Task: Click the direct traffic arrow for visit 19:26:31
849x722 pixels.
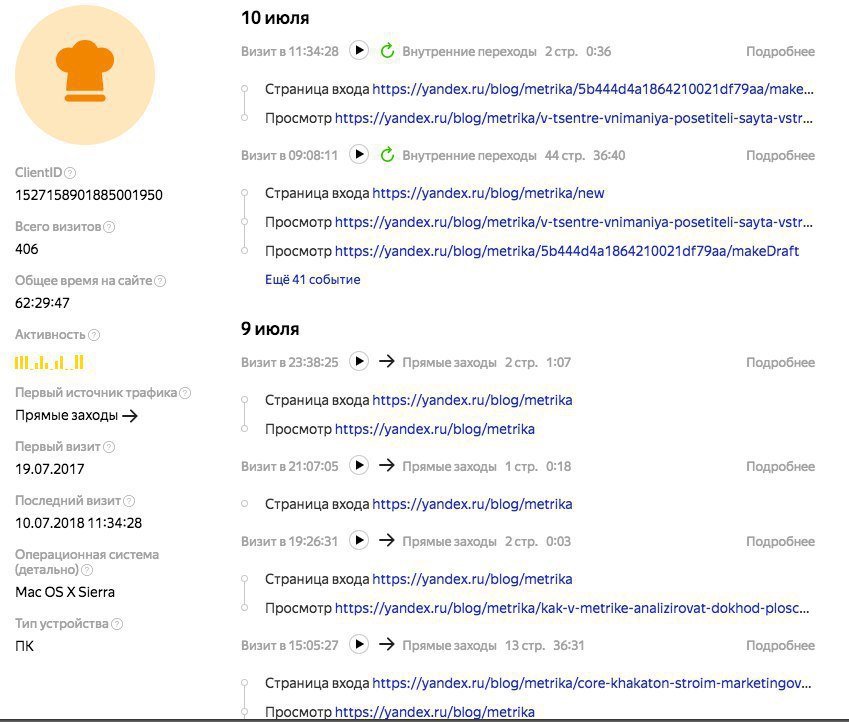Action: pos(387,540)
